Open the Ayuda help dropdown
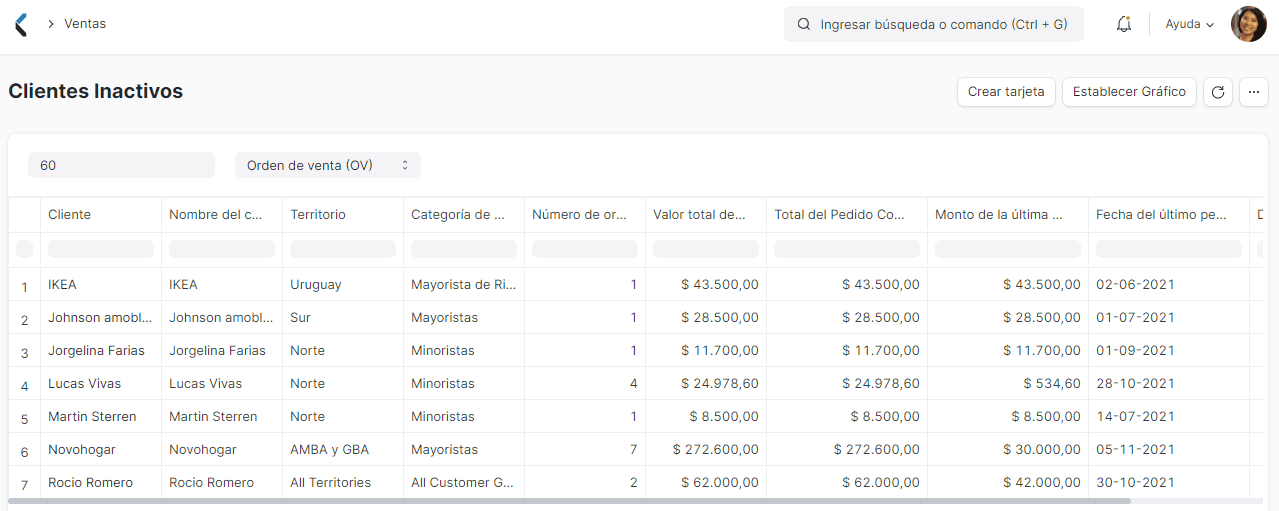 1190,24
